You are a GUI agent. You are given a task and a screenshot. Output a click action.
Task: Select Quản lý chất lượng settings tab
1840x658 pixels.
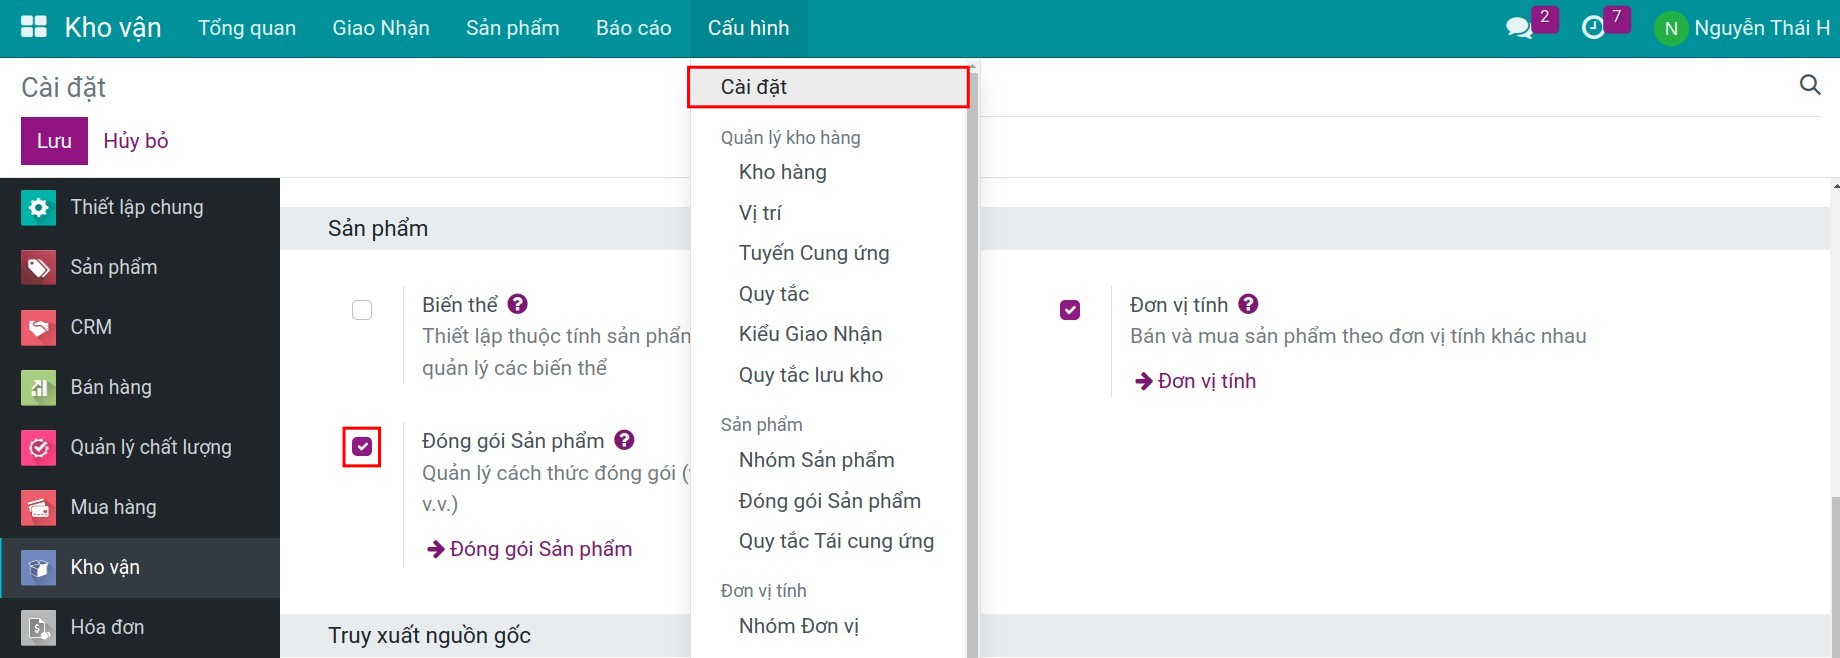coord(140,448)
